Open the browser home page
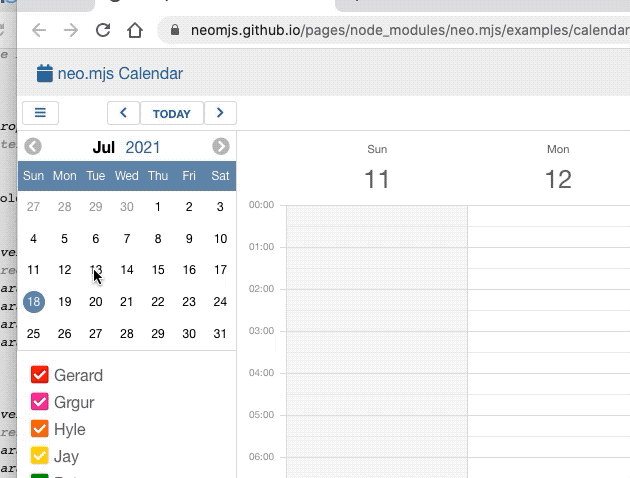The width and height of the screenshot is (630, 478). tap(135, 30)
